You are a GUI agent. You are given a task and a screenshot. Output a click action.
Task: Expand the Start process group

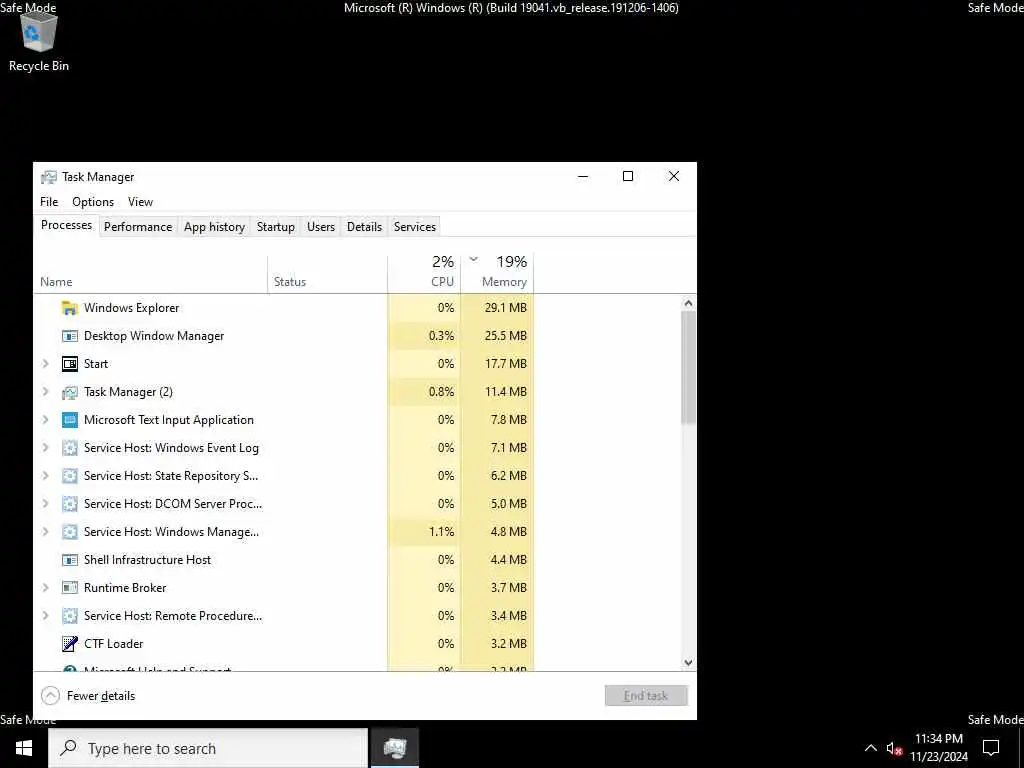46,364
